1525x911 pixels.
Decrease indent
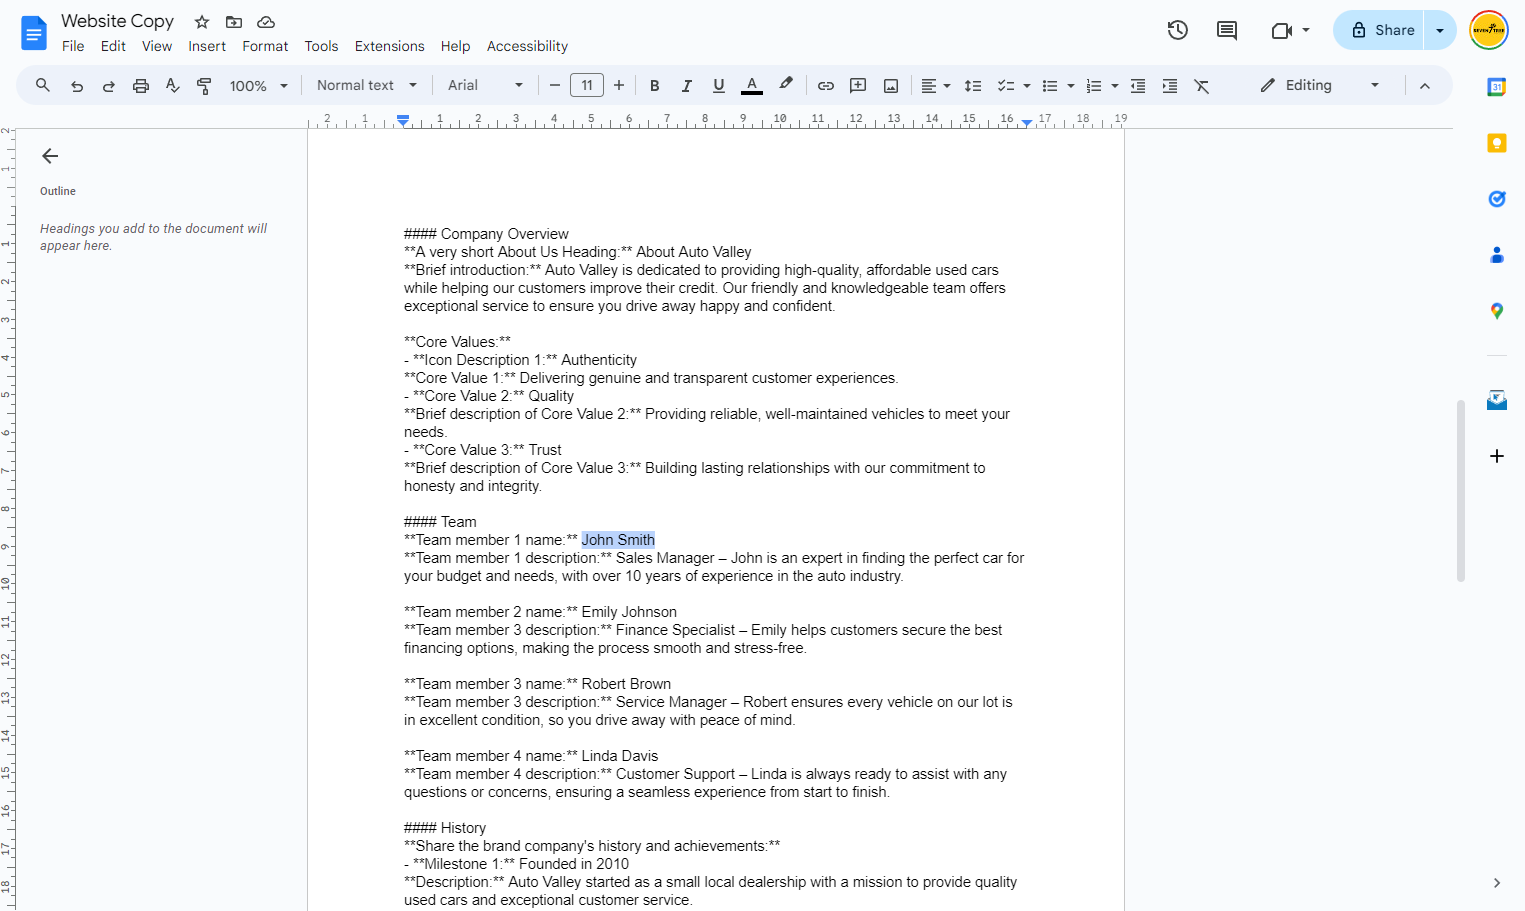1138,86
